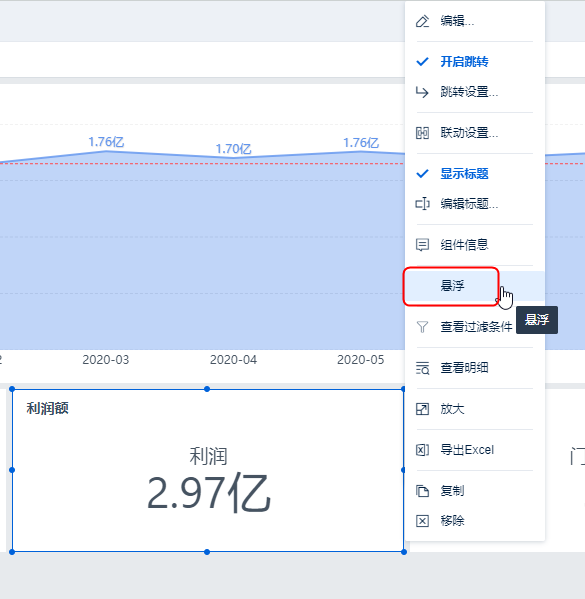Click the 2020-04 axis label
The width and height of the screenshot is (585, 599).
pyautogui.click(x=233, y=360)
